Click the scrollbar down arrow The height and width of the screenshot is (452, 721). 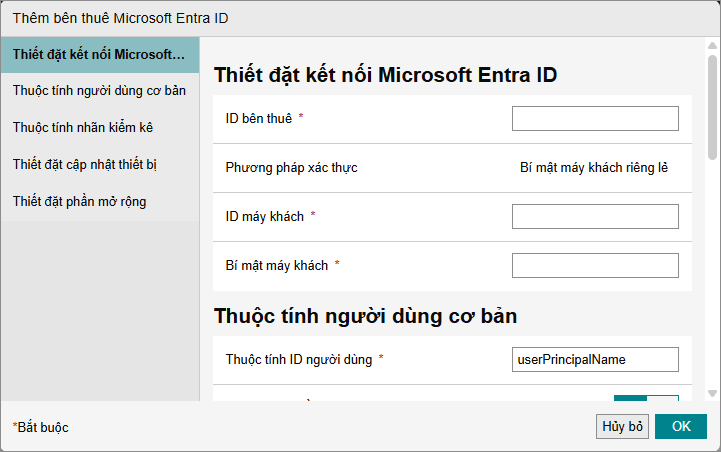click(712, 394)
